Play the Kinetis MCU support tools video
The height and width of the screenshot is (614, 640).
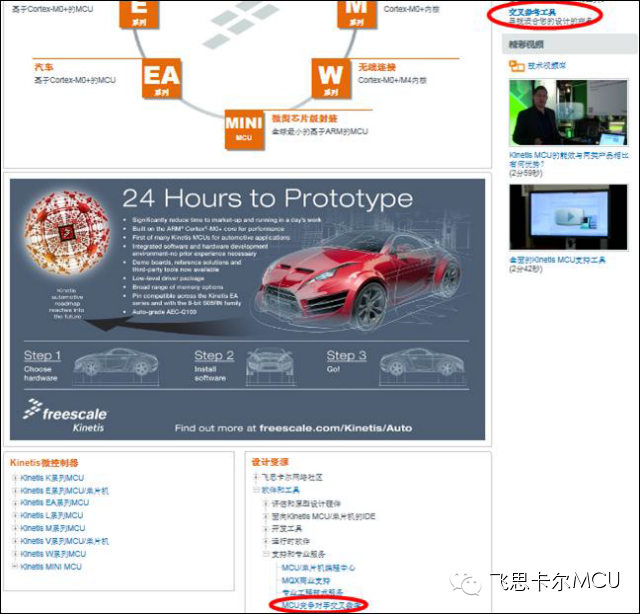(x=568, y=217)
